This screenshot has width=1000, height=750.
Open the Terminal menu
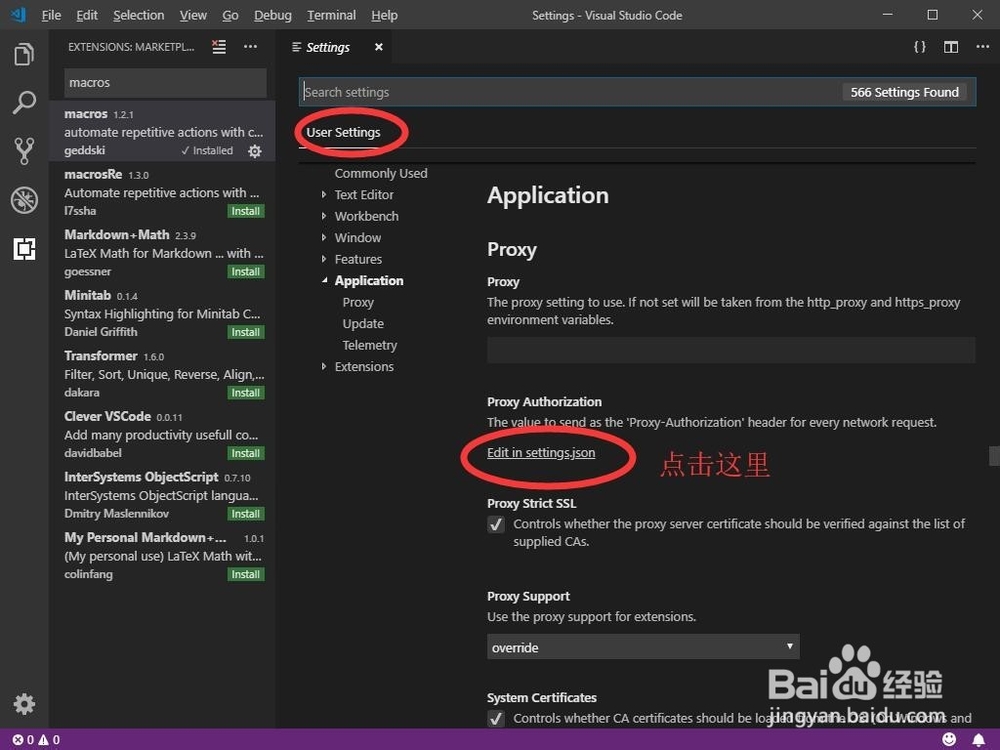(x=331, y=15)
